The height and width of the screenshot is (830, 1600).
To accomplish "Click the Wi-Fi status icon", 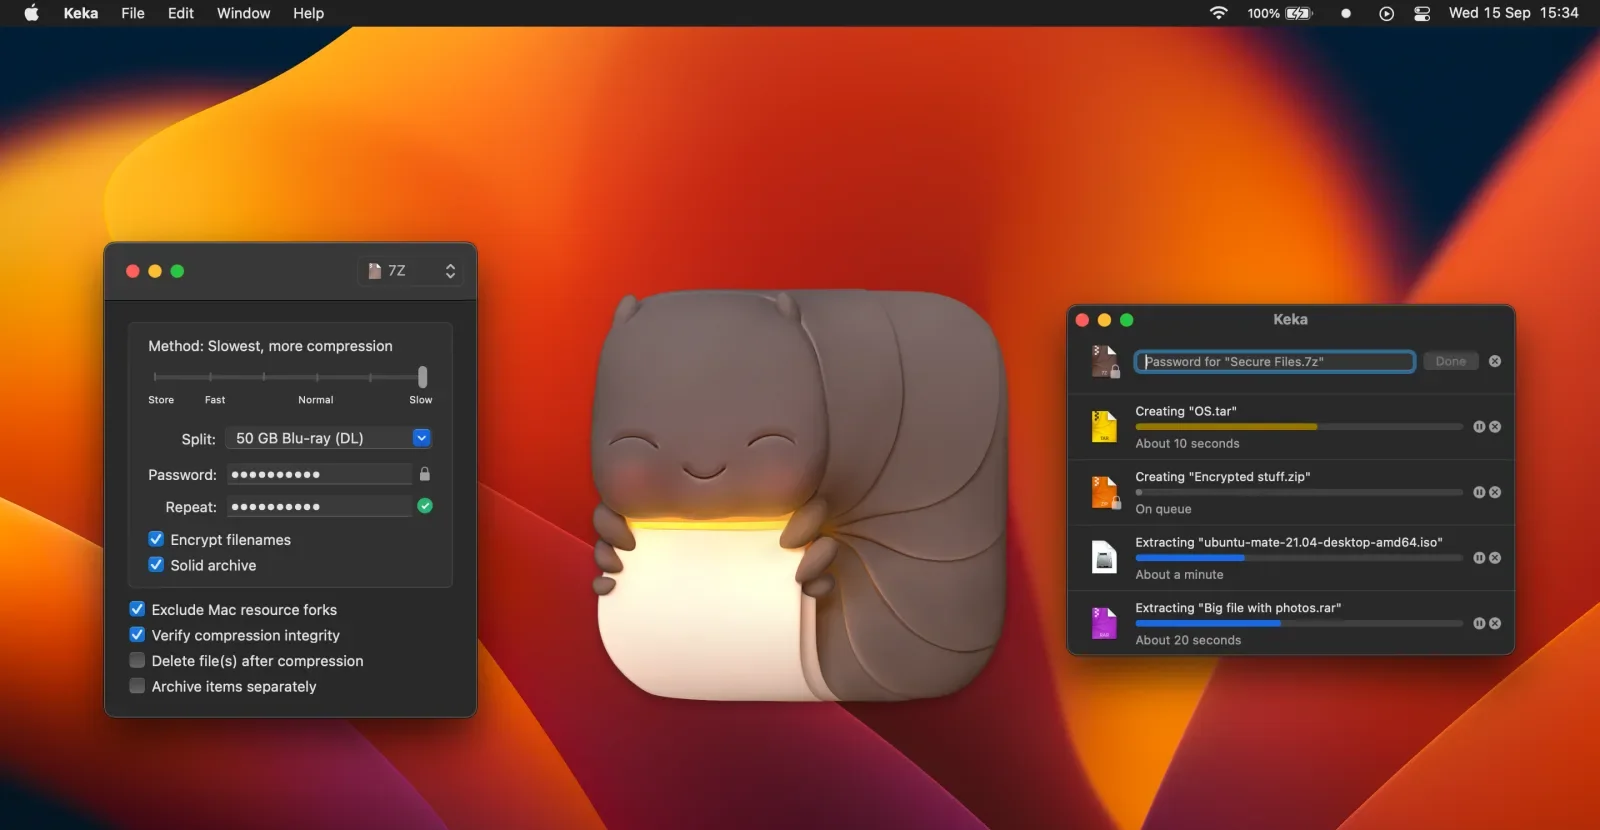I will 1218,13.
